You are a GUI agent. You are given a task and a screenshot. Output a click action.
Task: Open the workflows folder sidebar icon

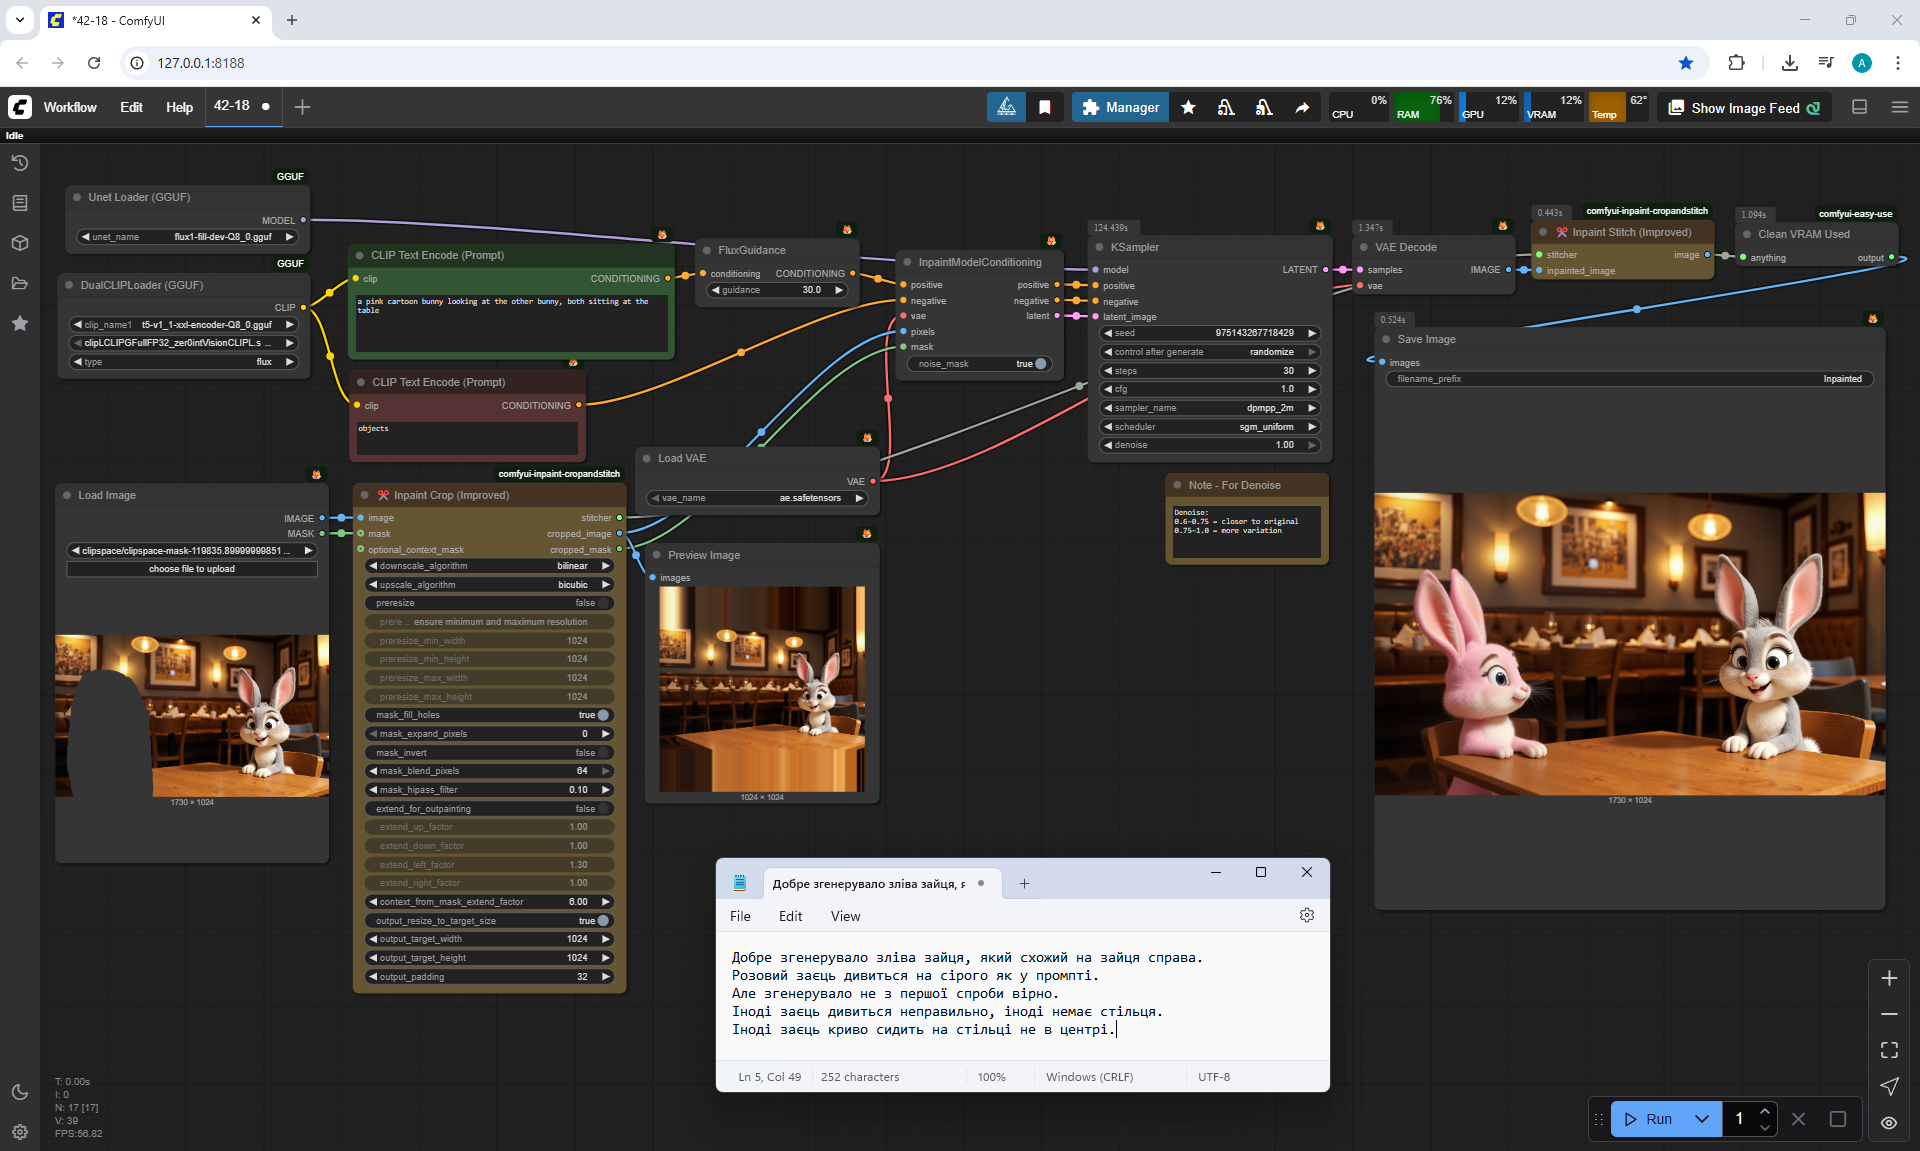[x=20, y=283]
